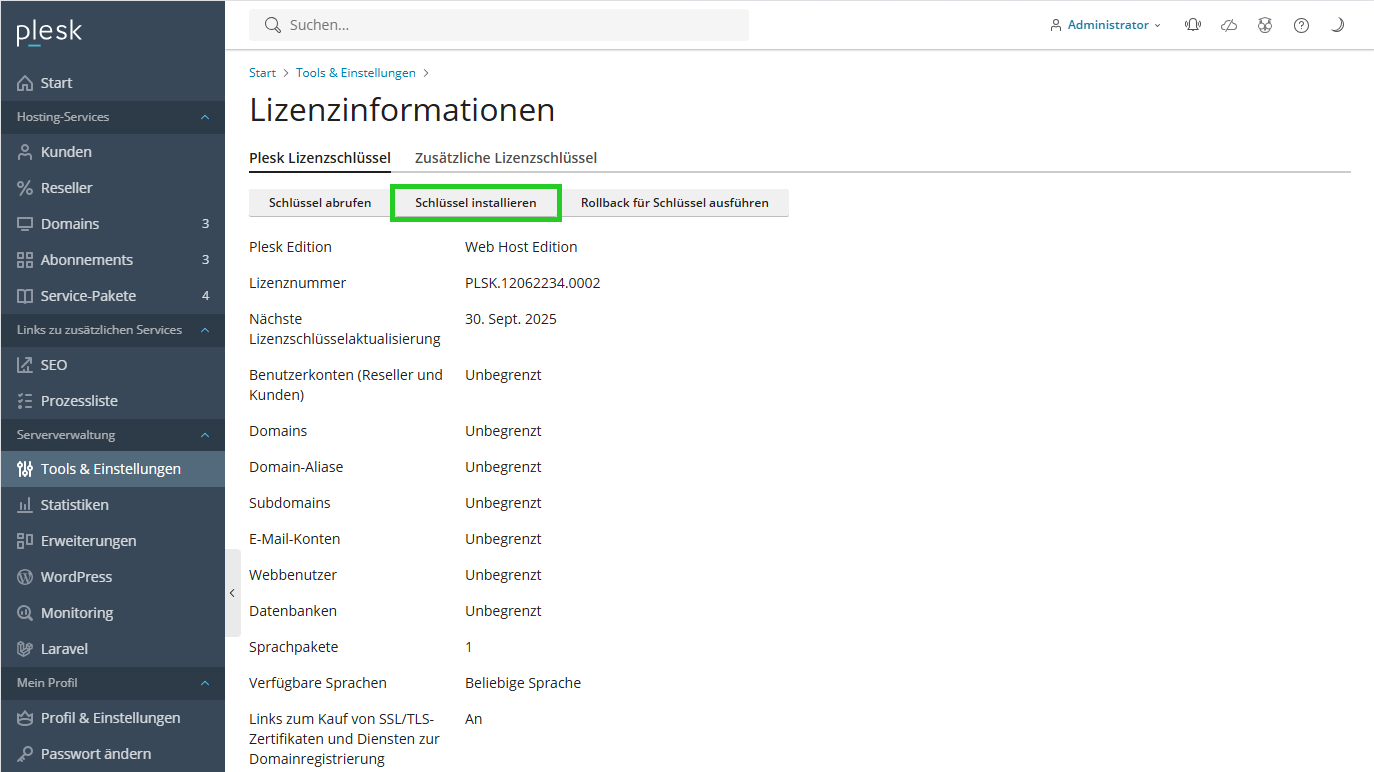This screenshot has height=772, width=1374.
Task: Switch to Zusätzliche Lizenzschlüssel tab
Action: tap(506, 158)
